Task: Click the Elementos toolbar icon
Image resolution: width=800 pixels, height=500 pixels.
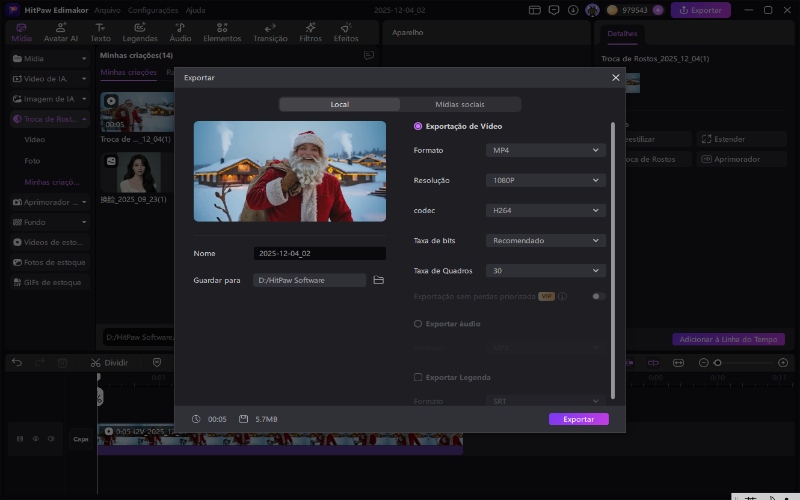Action: (222, 32)
